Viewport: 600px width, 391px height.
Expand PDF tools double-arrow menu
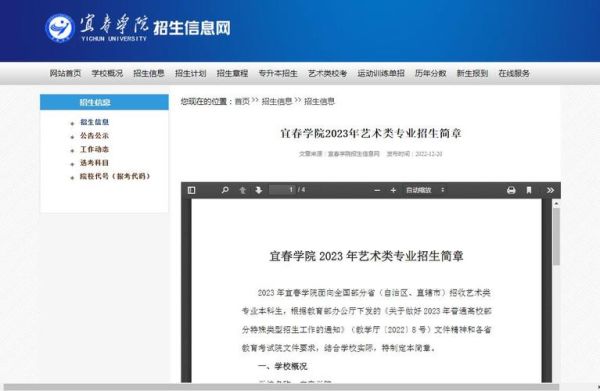pos(550,190)
